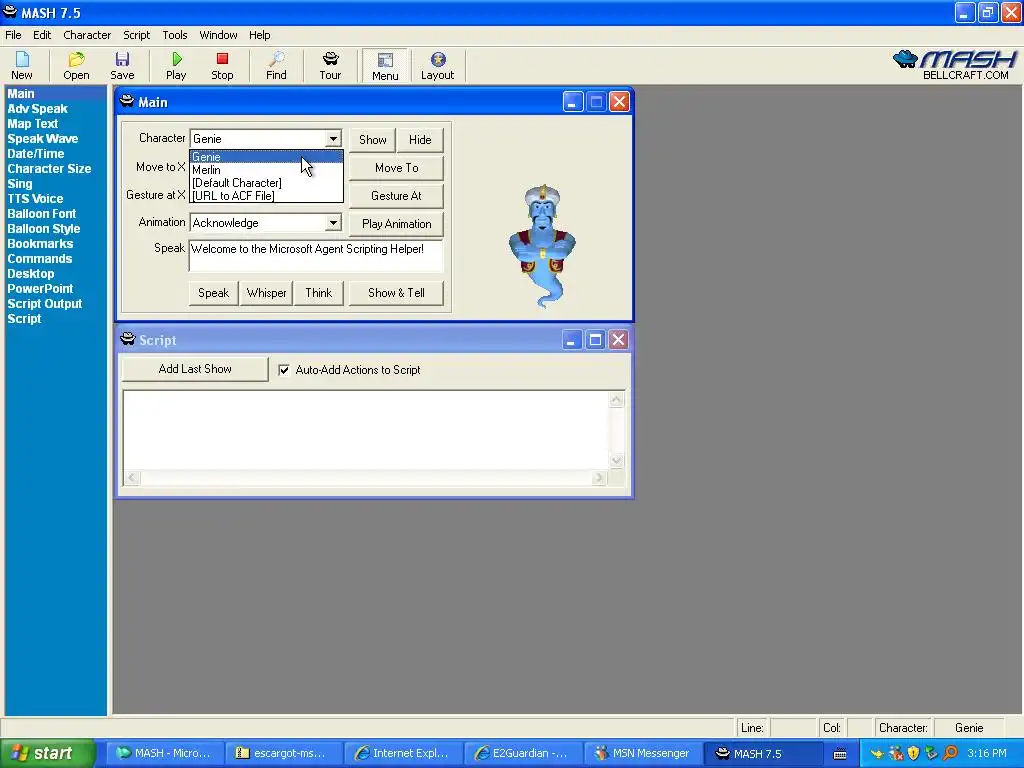The image size is (1024, 768).
Task: Launch the Tour from the toolbar
Action: pyautogui.click(x=330, y=65)
